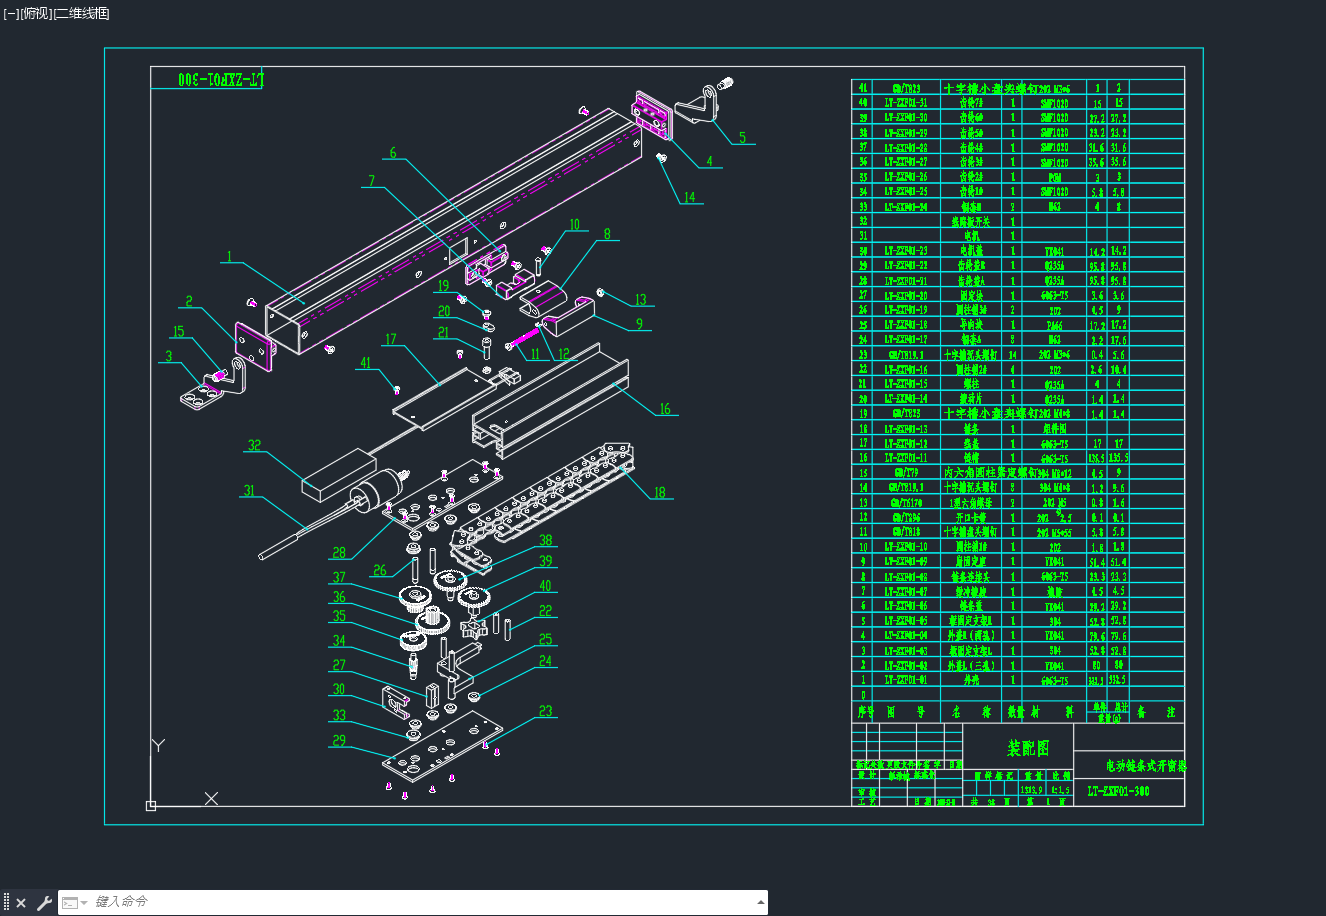Screen dimensions: 1326x916
Task: Select callout number 31 in the exploded view
Action: [x=249, y=491]
